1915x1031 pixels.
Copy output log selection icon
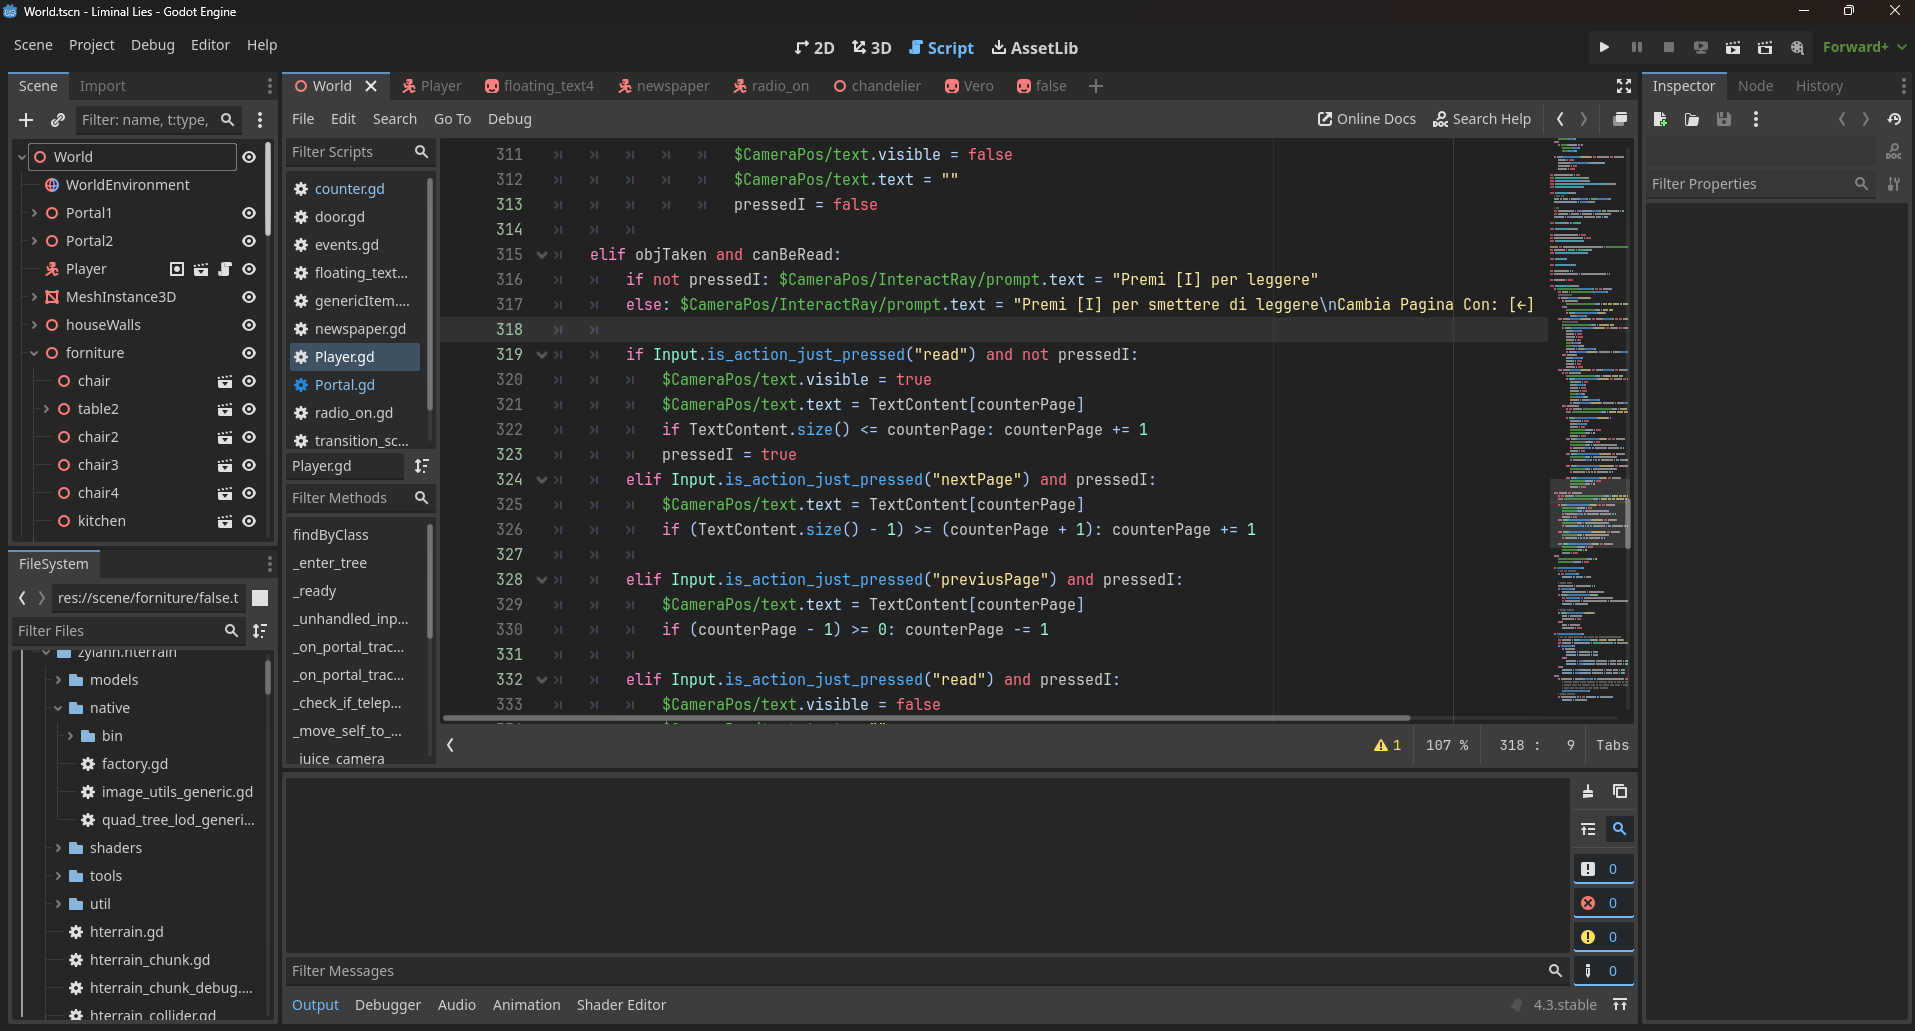point(1620,791)
